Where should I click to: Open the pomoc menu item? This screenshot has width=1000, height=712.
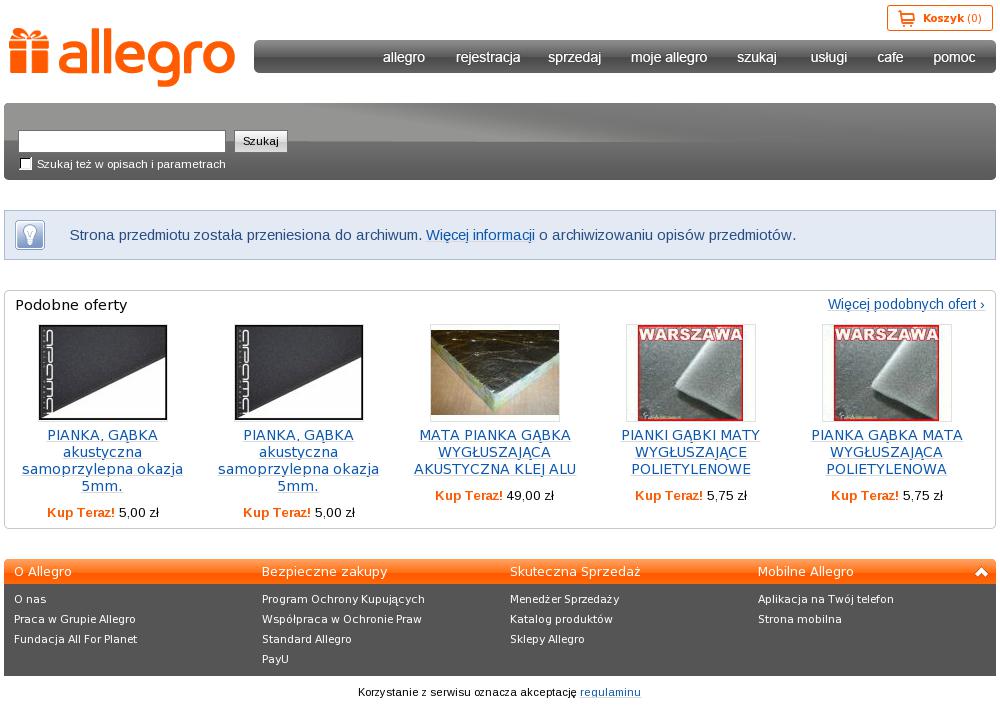point(954,57)
